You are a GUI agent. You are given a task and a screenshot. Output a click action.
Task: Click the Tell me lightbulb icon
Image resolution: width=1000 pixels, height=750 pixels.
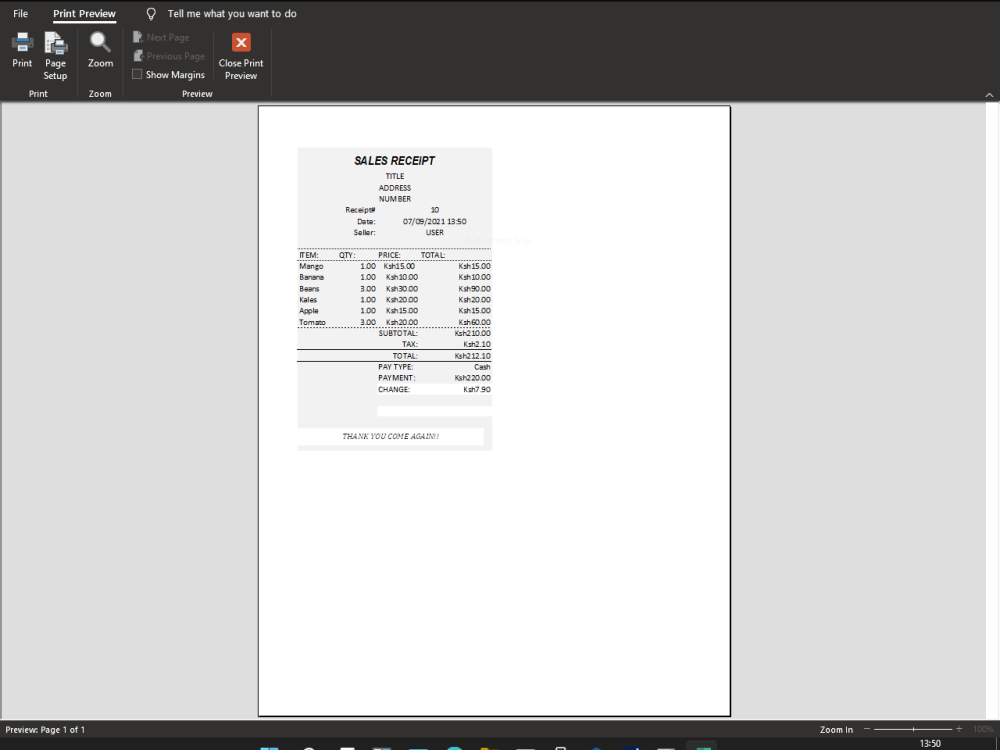pyautogui.click(x=150, y=14)
